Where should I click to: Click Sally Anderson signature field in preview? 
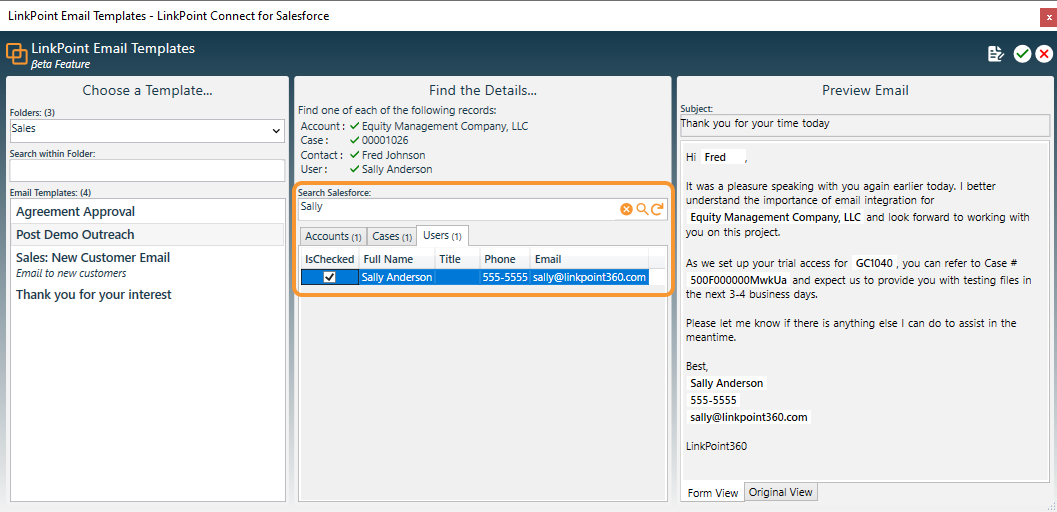(x=727, y=383)
